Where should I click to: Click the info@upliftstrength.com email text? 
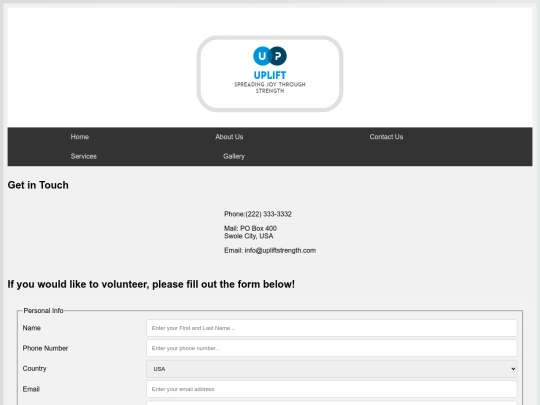tap(280, 250)
